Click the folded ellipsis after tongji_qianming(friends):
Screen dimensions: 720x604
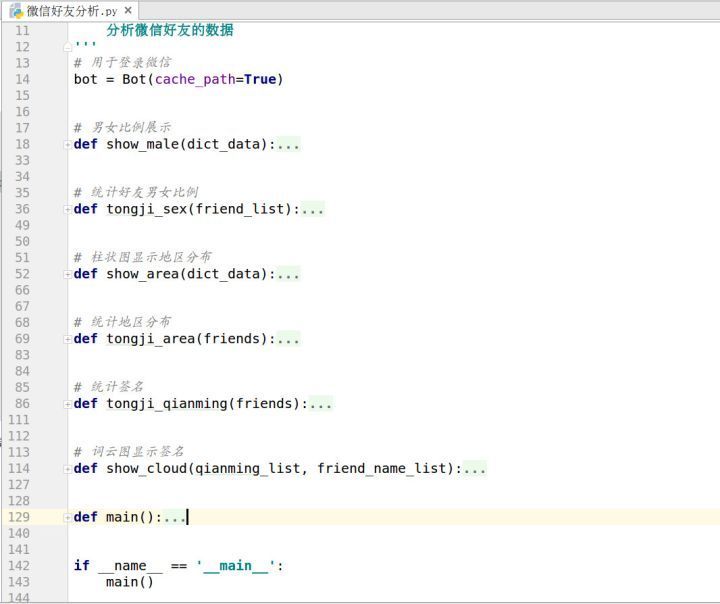[321, 404]
